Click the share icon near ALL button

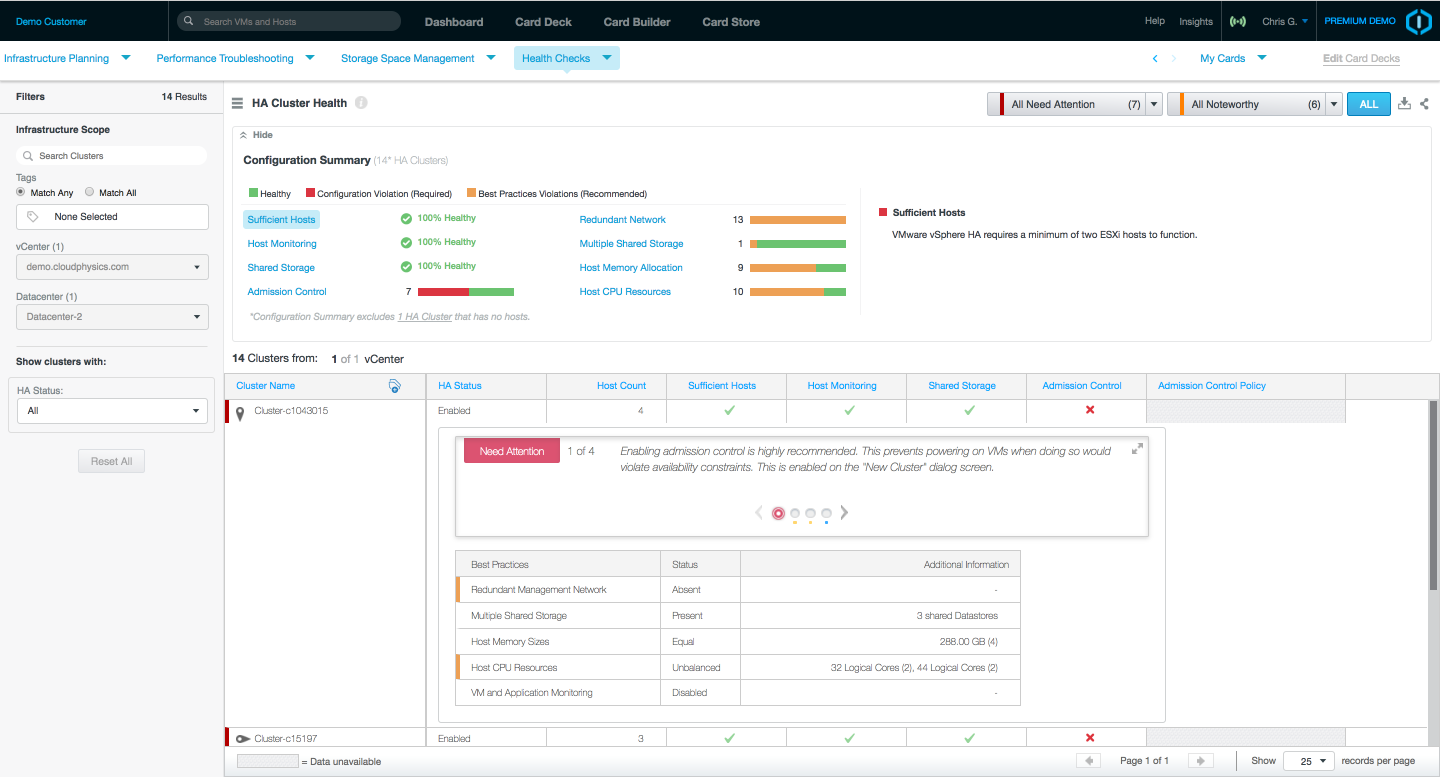1424,103
